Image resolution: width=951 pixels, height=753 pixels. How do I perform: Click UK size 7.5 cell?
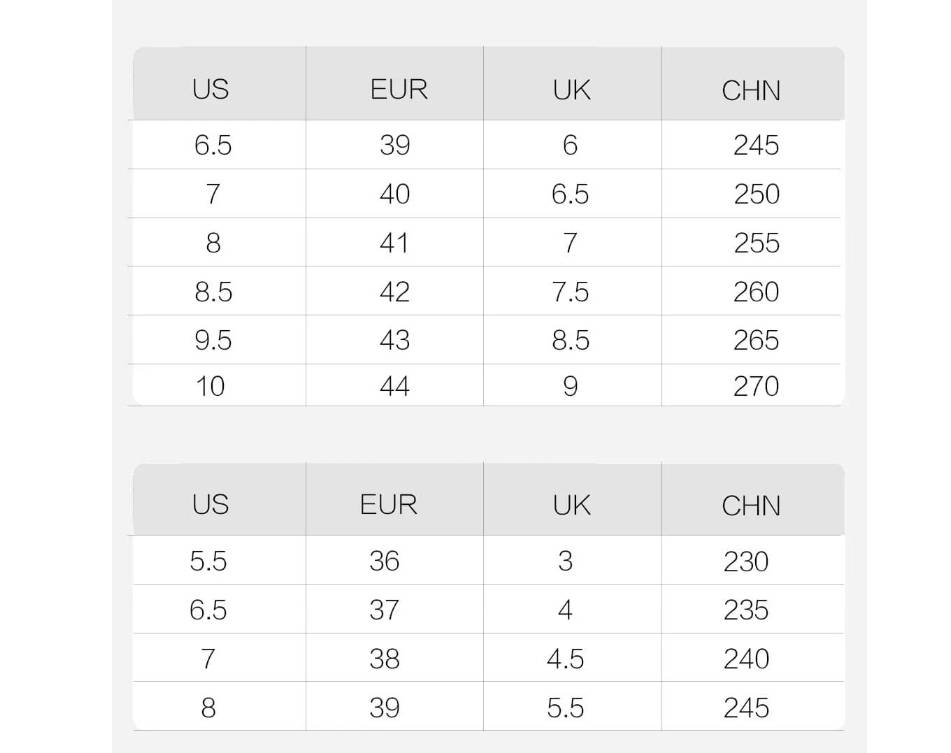click(570, 292)
